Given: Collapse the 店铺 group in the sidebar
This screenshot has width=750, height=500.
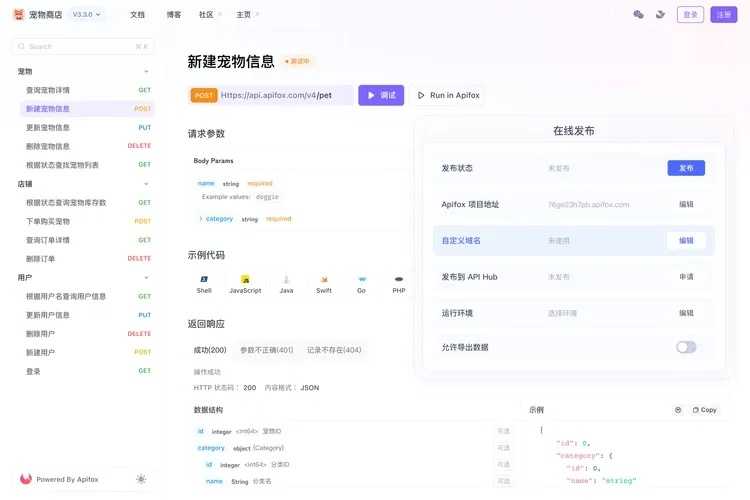Looking at the screenshot, I should pos(146,184).
